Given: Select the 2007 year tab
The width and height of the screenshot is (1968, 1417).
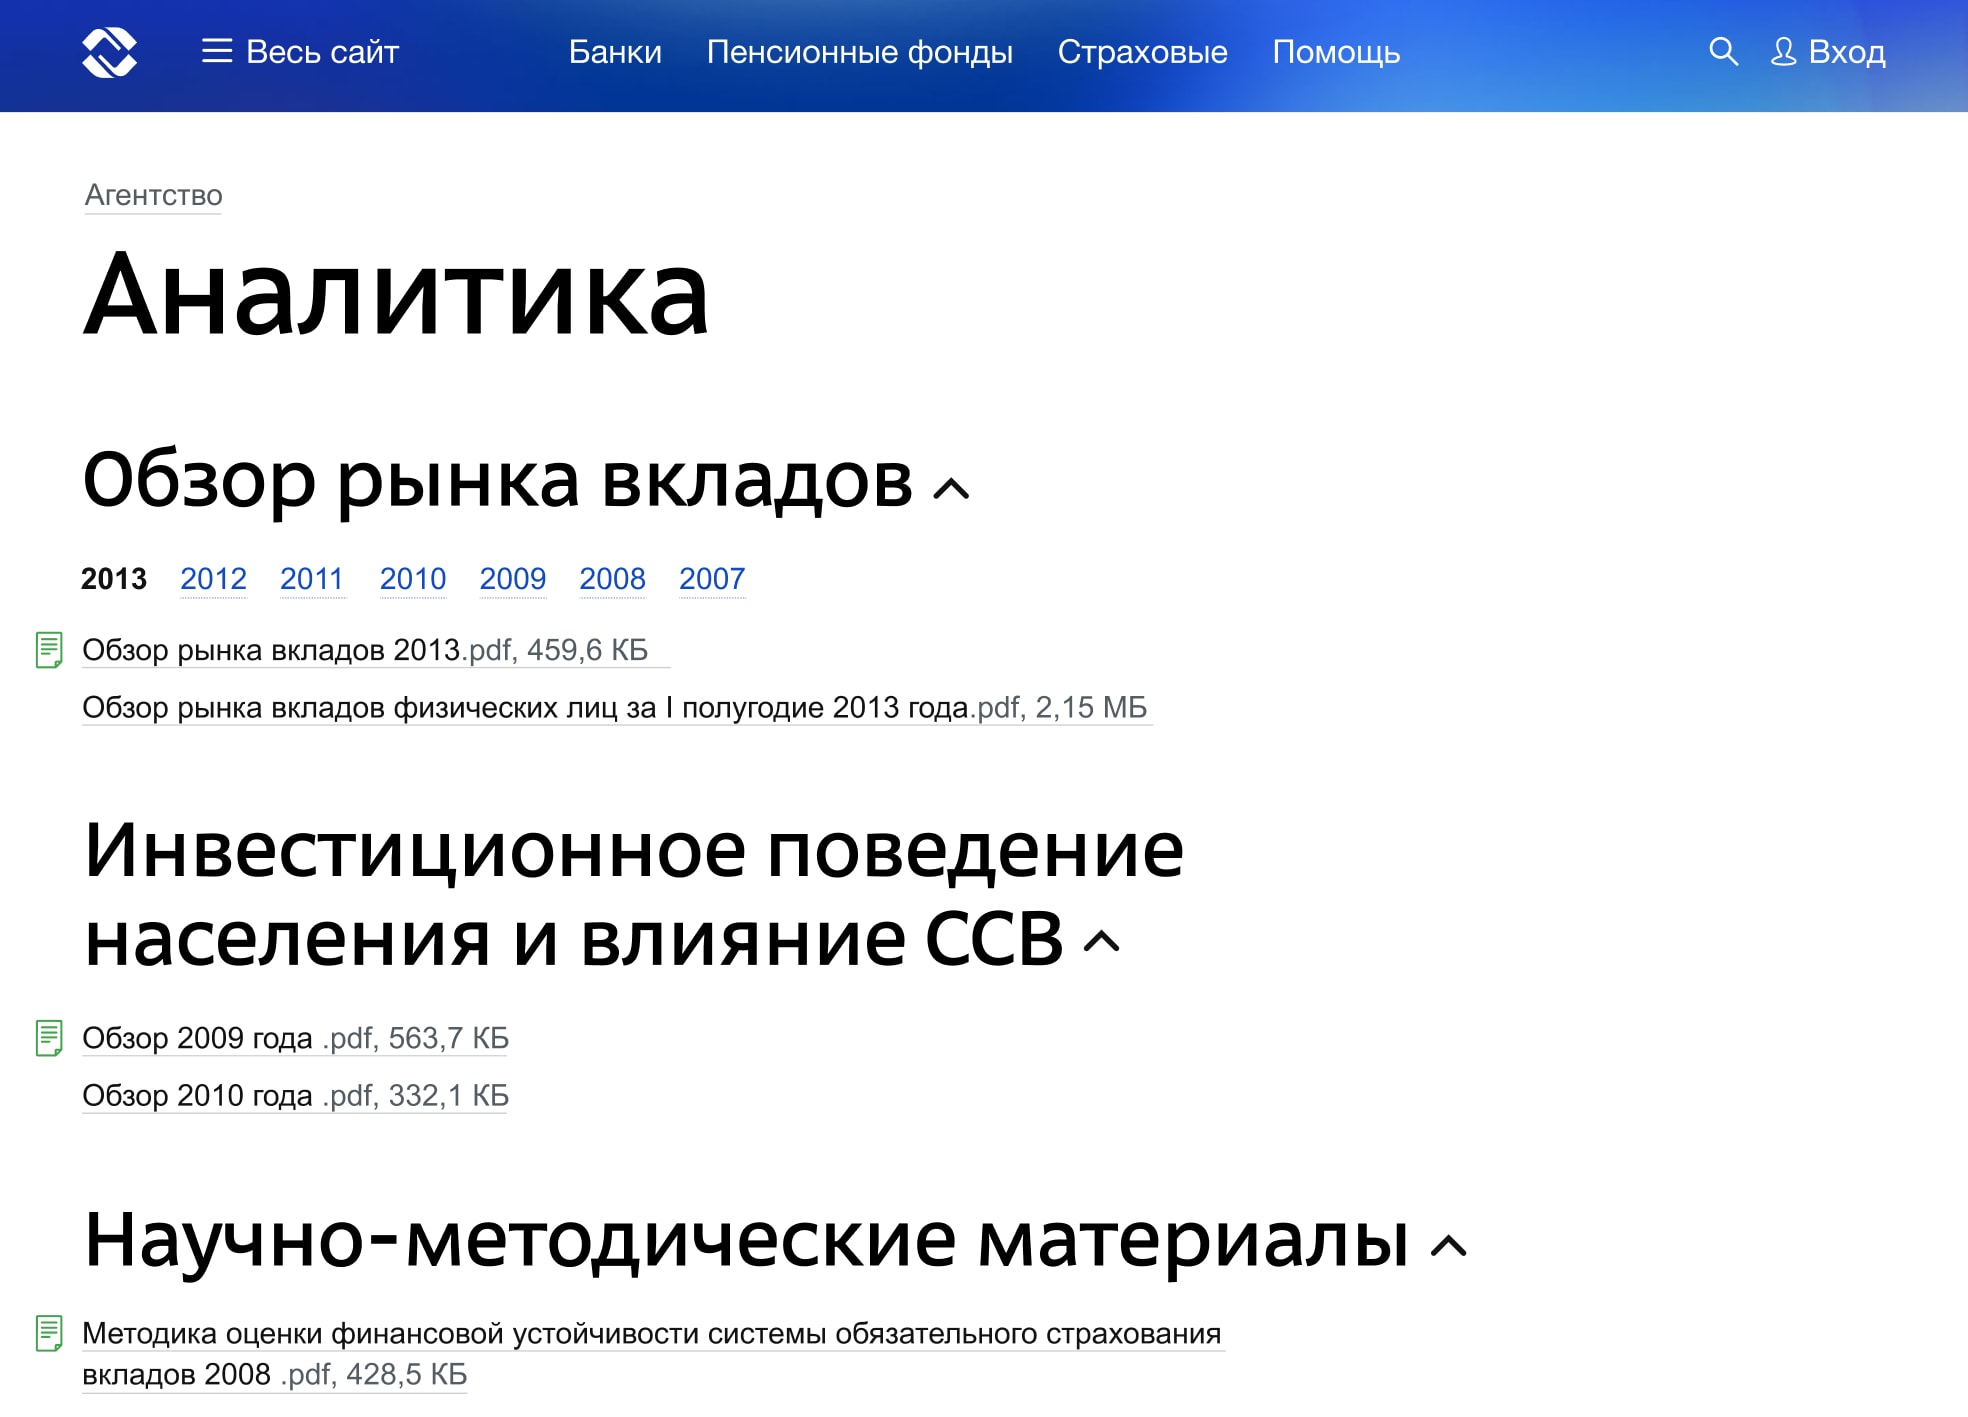Looking at the screenshot, I should 712,579.
